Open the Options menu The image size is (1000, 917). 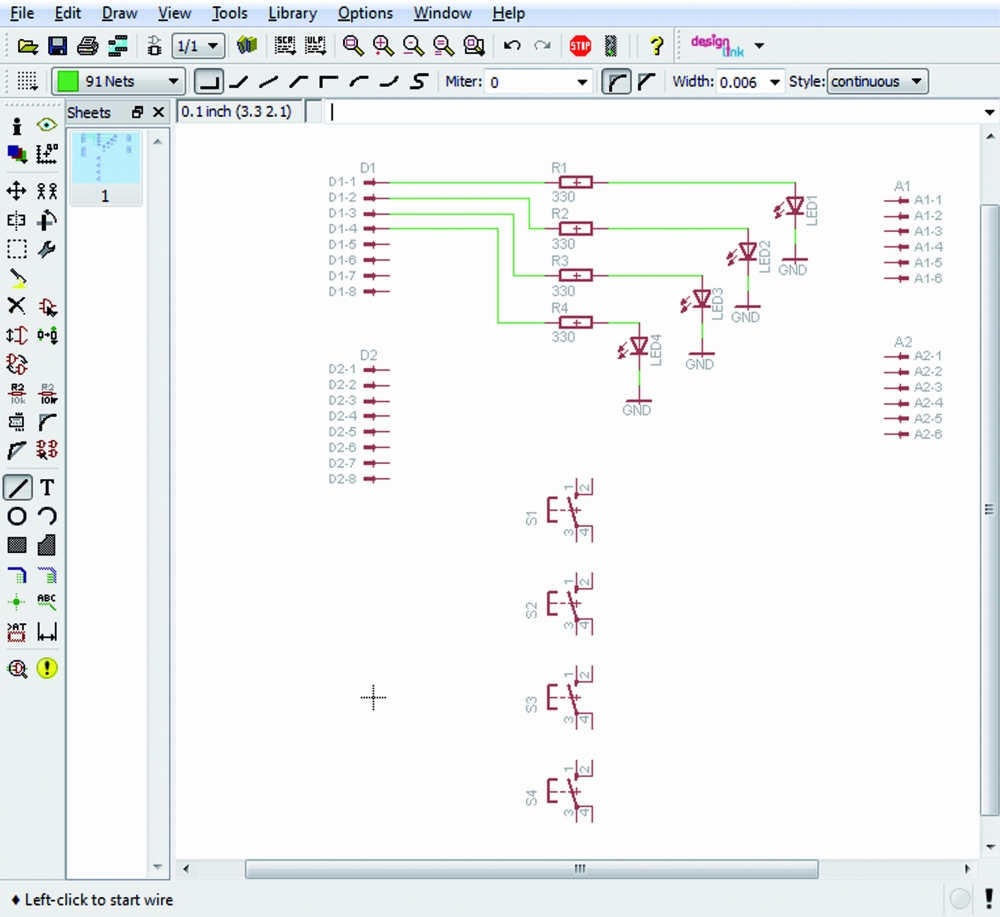(x=365, y=13)
